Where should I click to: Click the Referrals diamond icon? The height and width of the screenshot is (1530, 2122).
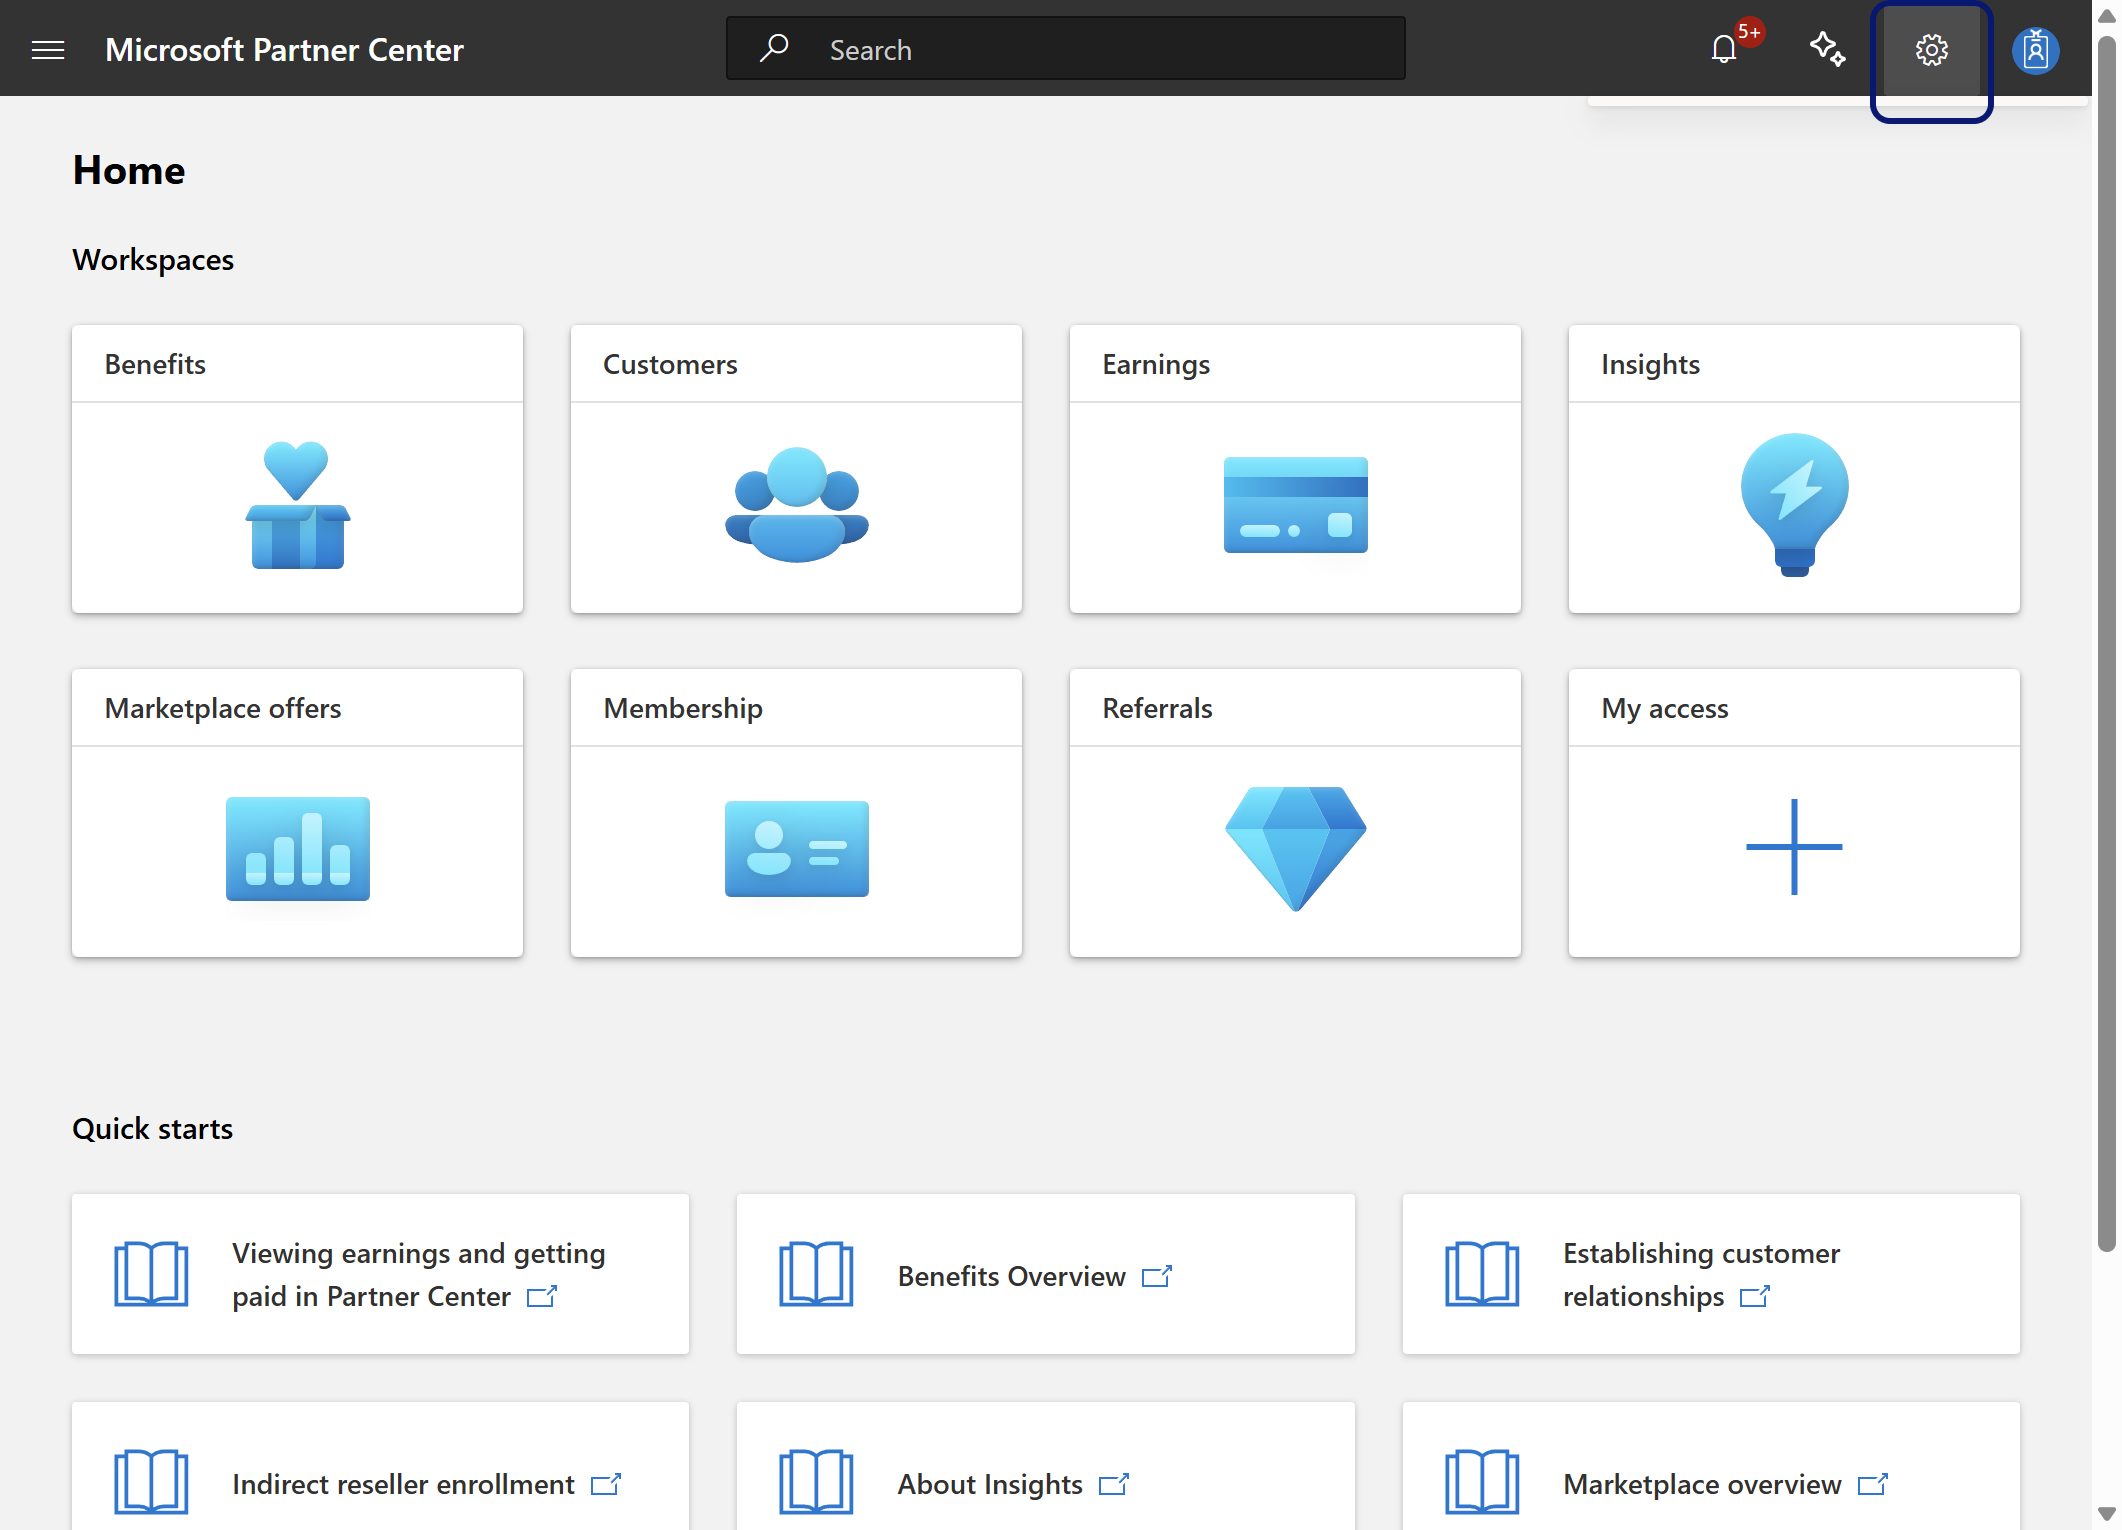(1296, 849)
